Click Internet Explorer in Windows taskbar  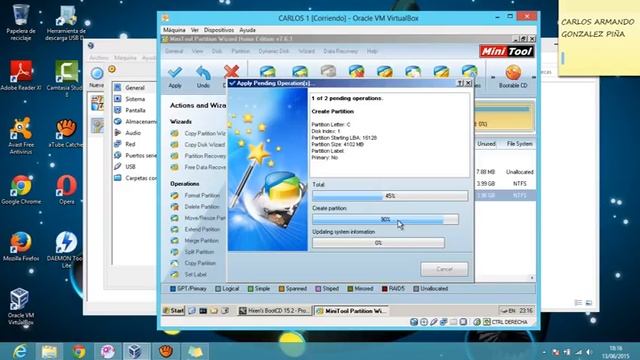click(x=20, y=351)
